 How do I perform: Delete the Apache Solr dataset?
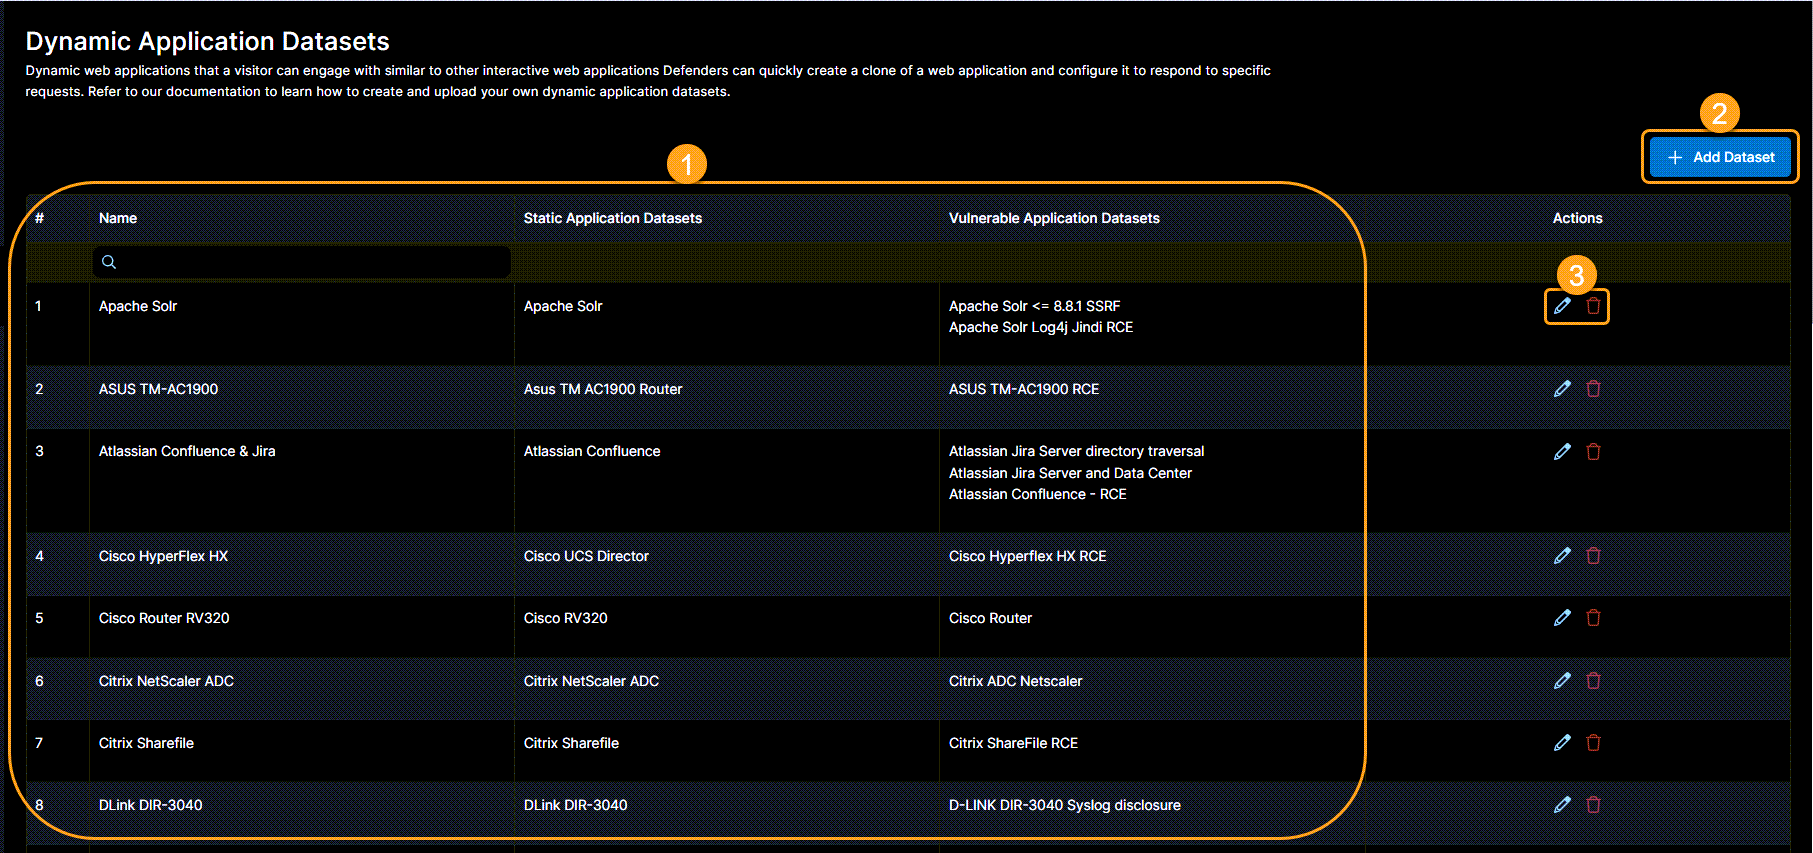tap(1594, 306)
